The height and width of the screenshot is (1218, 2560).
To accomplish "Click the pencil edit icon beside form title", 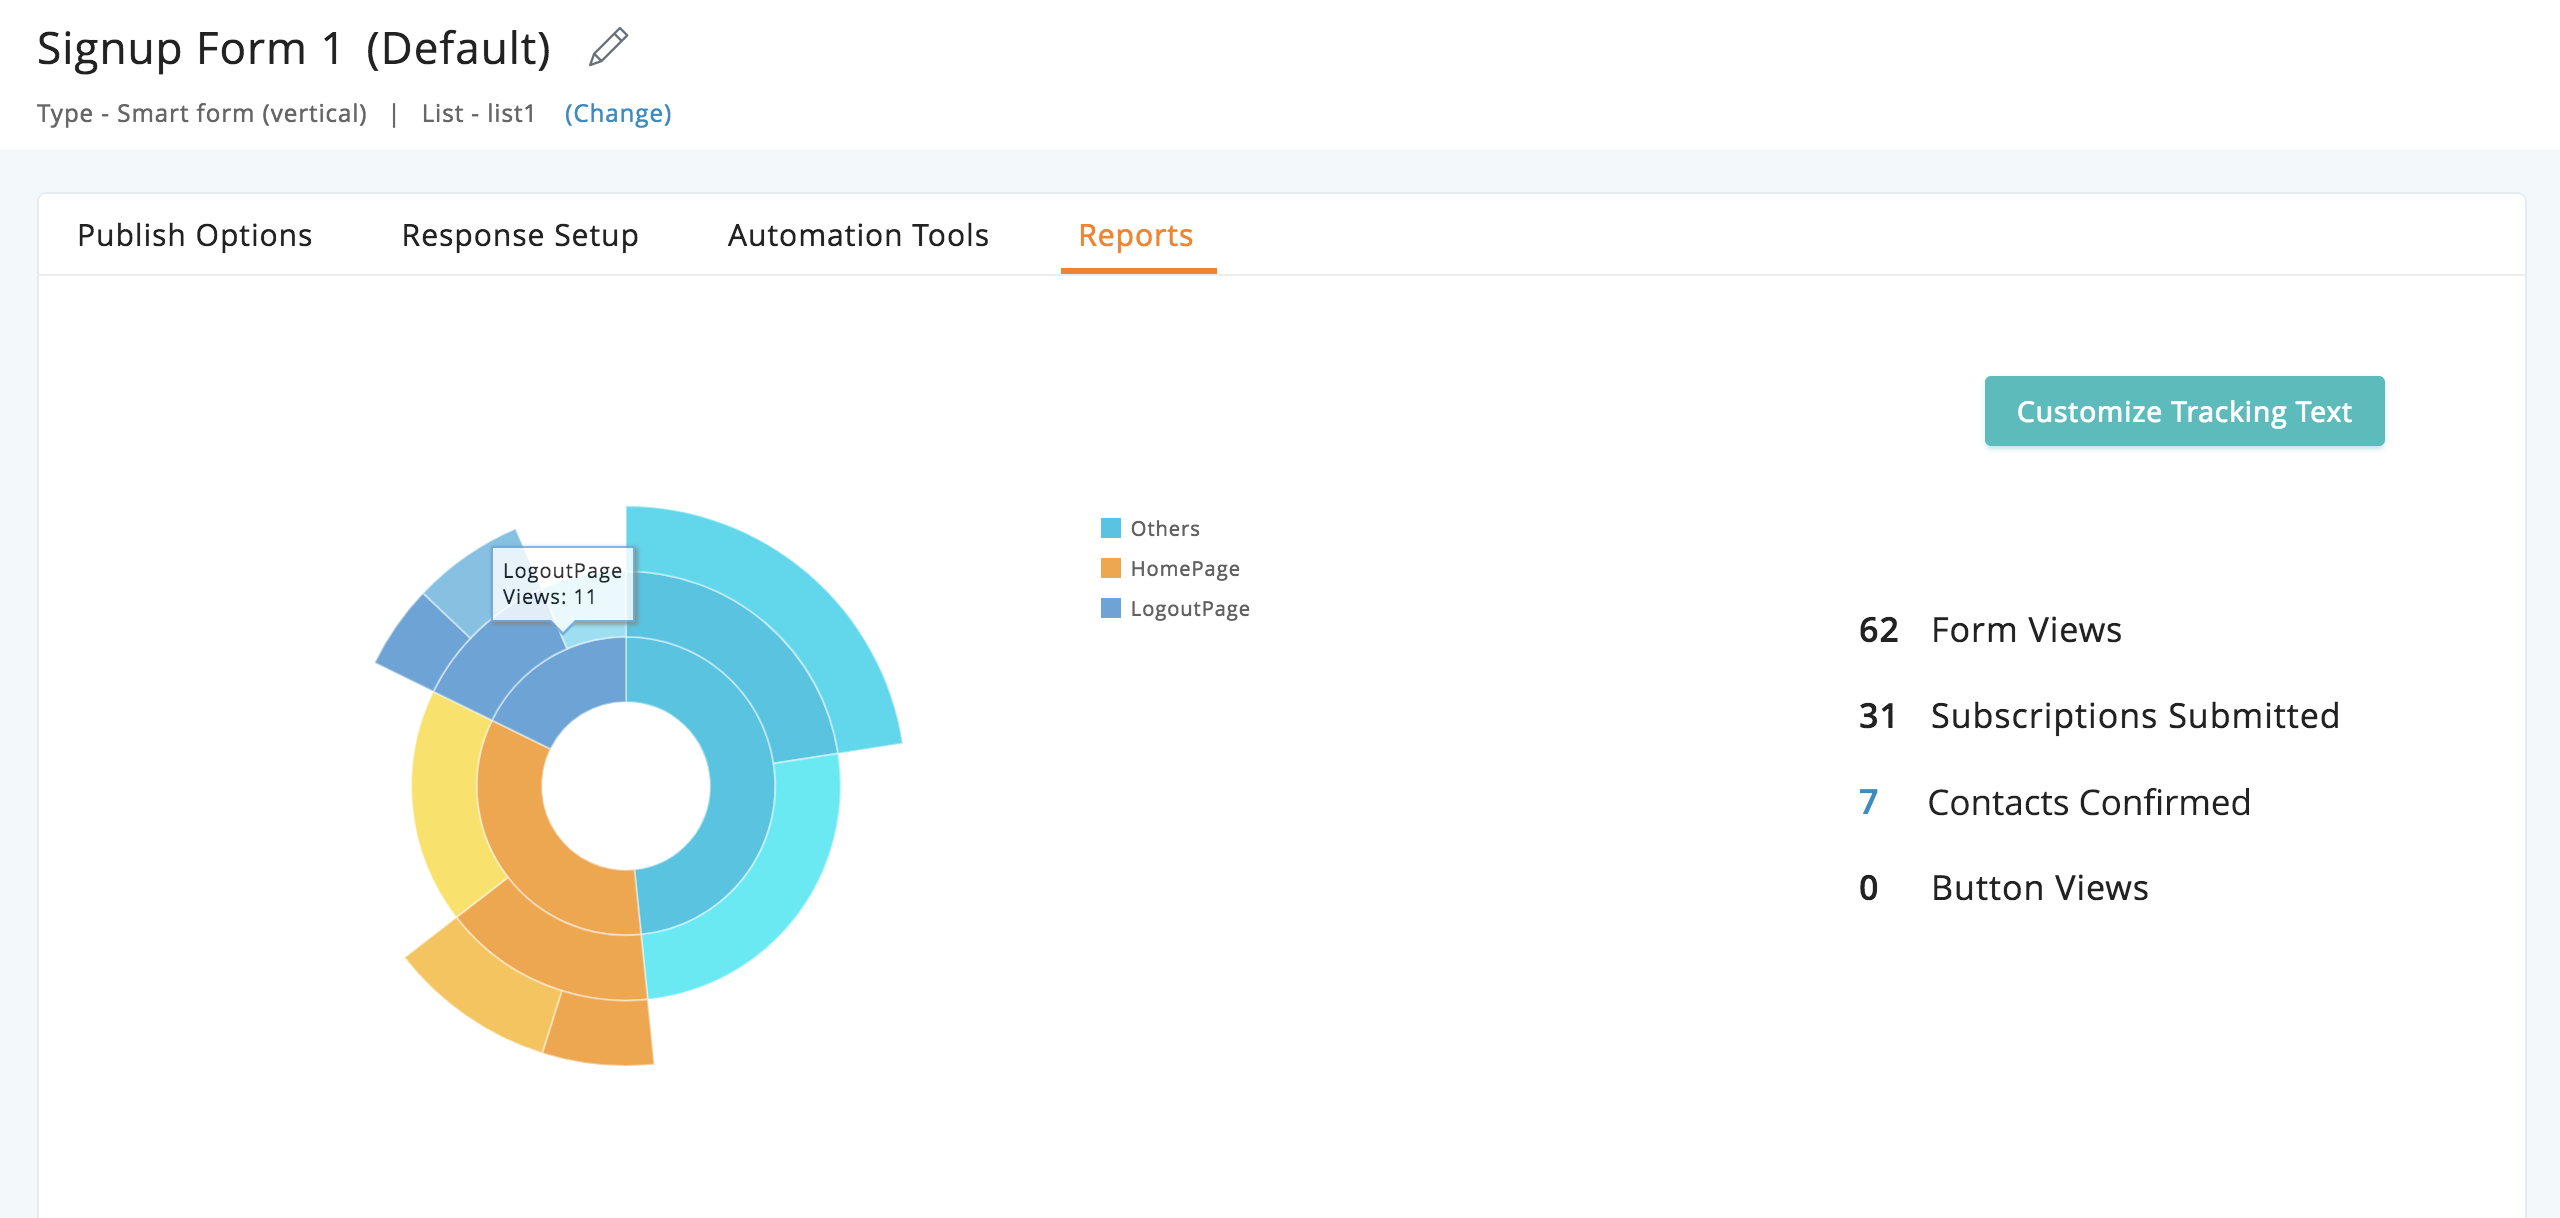I will click(x=608, y=47).
